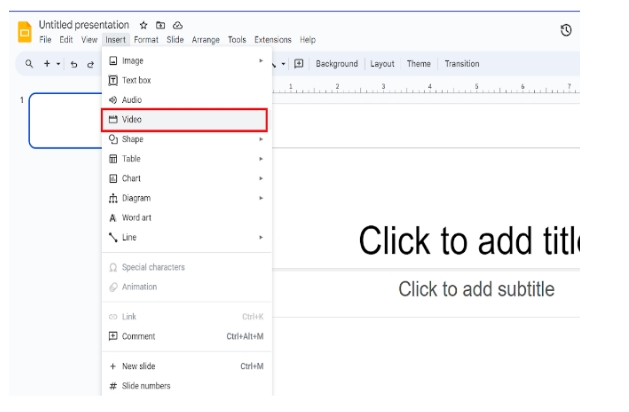Insert Word art
629x412 pixels.
[x=187, y=218]
